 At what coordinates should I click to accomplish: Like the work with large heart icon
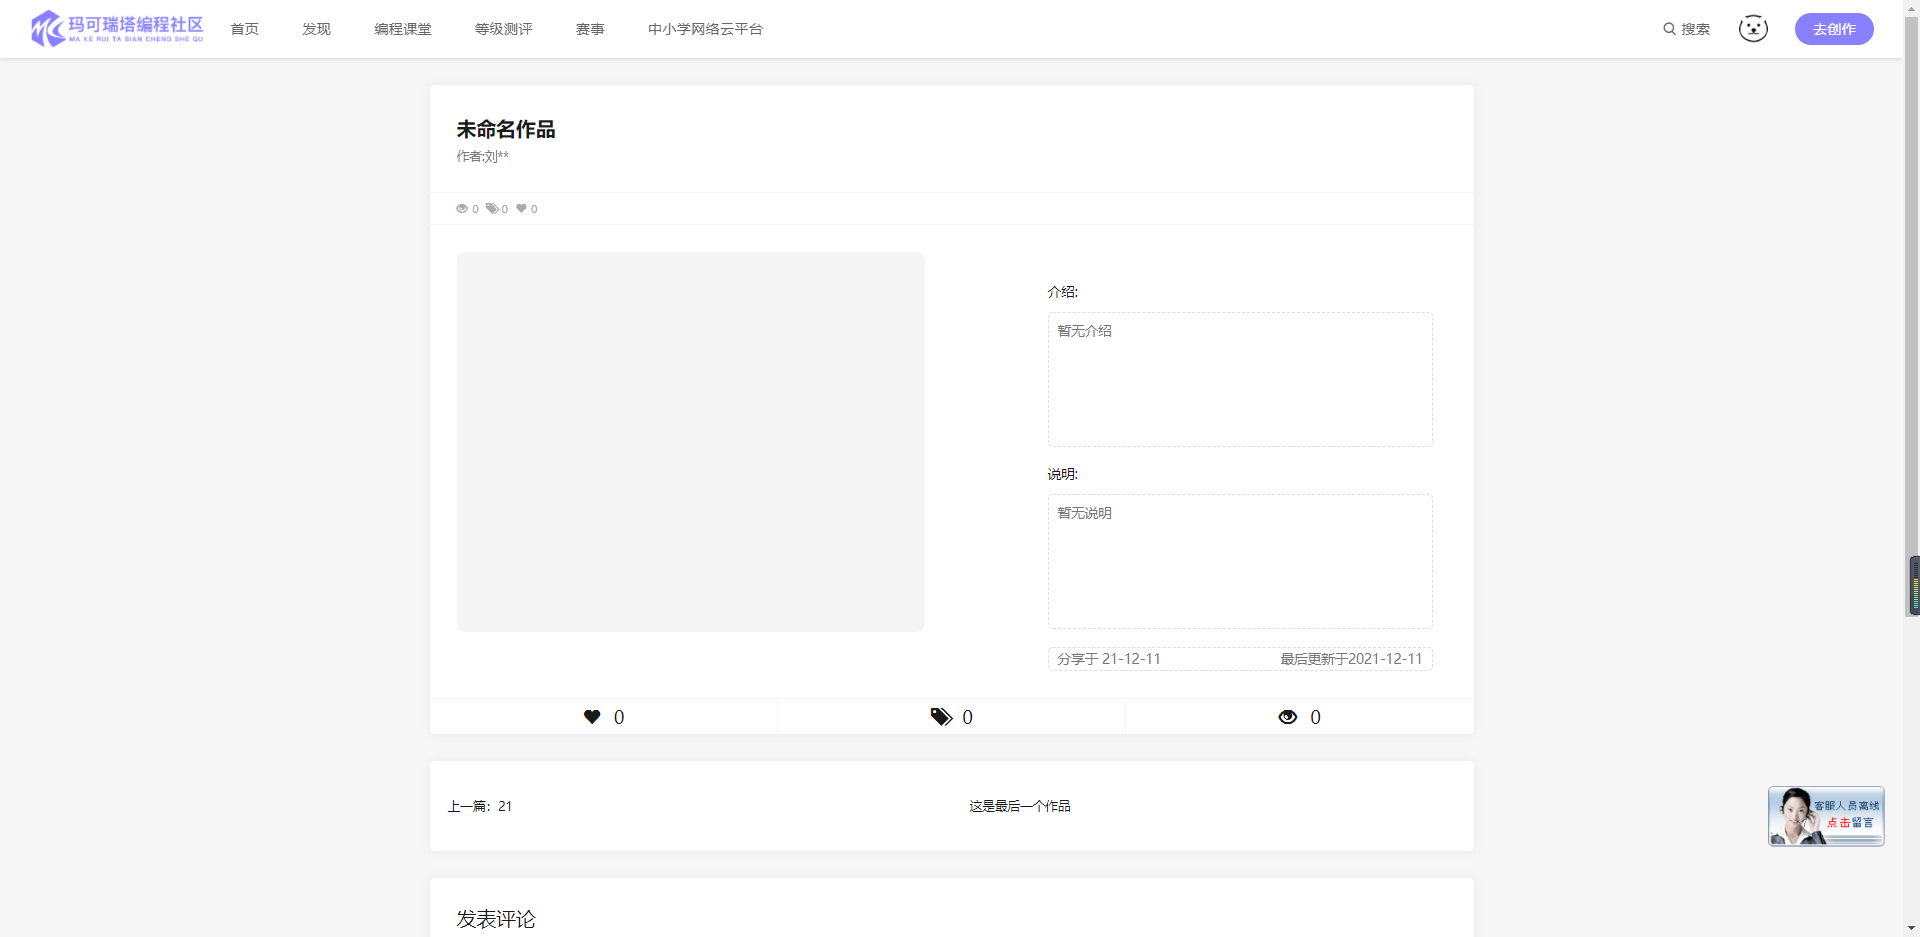[592, 717]
